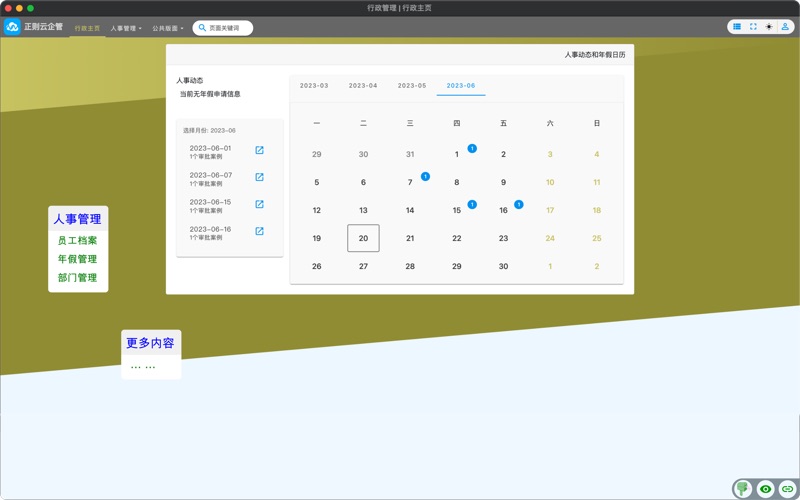This screenshot has height=500, width=800.
Task: Open the 行政主页 nav item
Action: coord(87,28)
